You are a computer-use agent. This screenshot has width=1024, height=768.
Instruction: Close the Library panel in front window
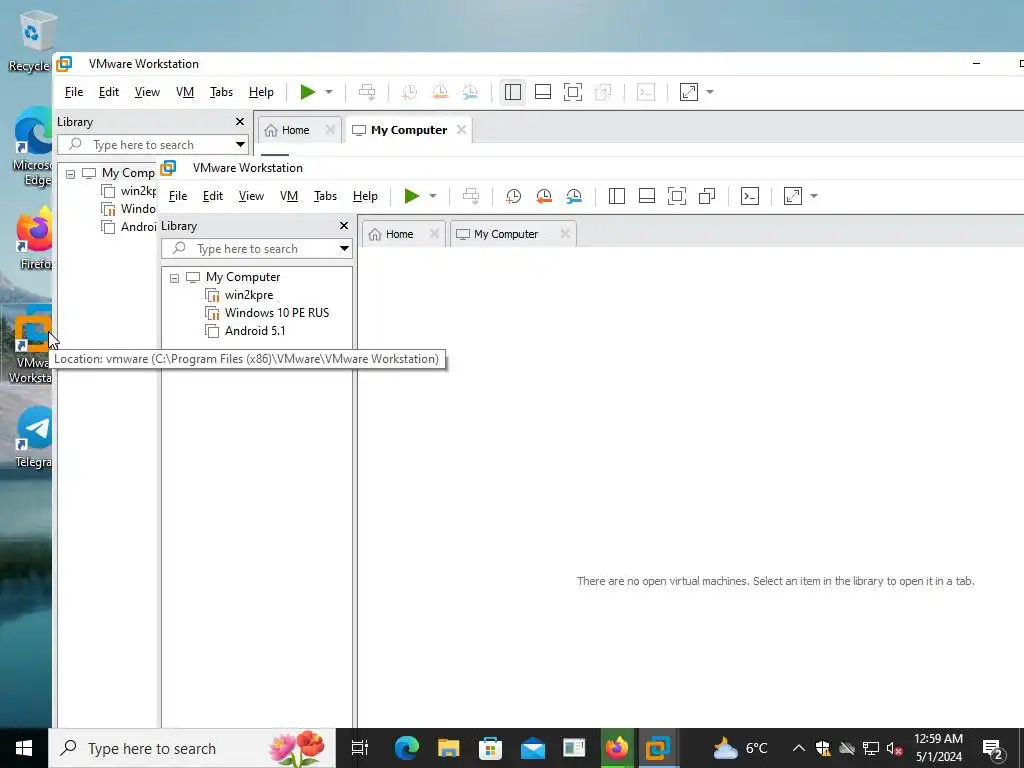tap(344, 225)
